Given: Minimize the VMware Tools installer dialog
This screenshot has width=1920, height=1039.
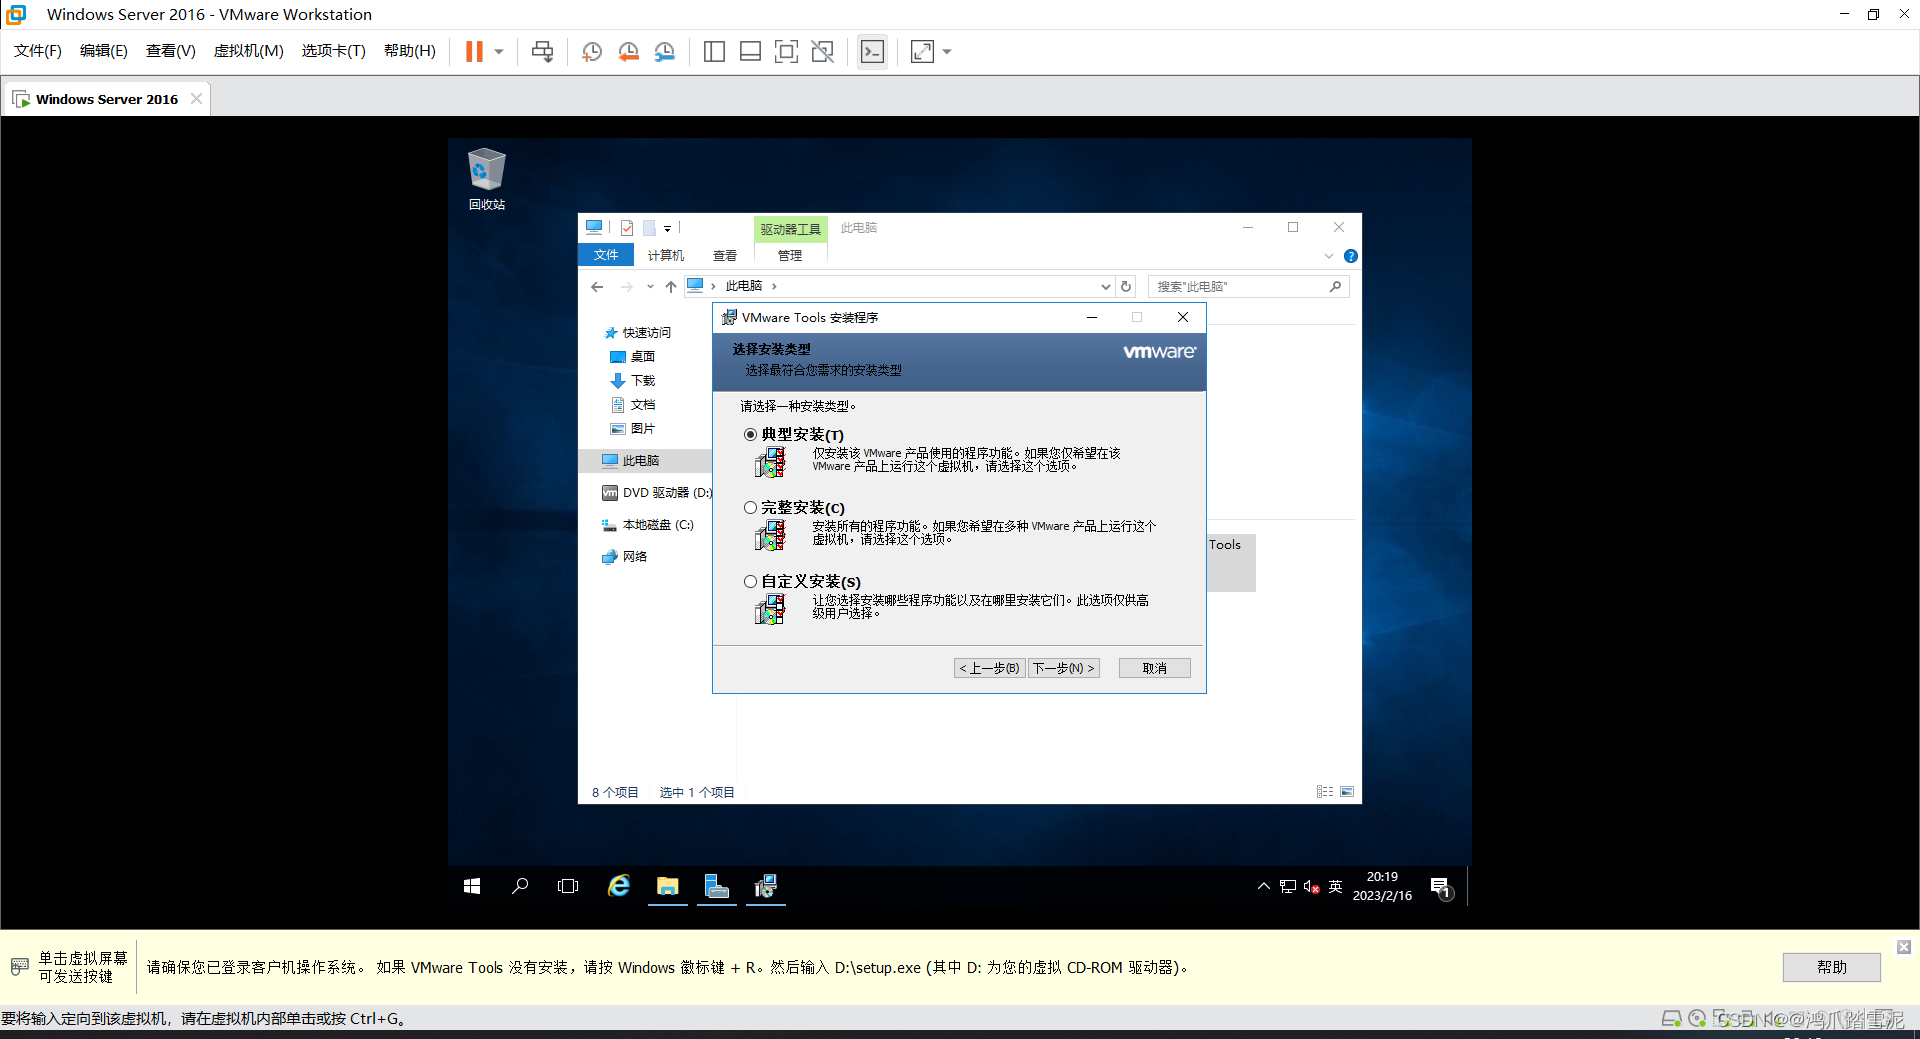Looking at the screenshot, I should pyautogui.click(x=1092, y=318).
